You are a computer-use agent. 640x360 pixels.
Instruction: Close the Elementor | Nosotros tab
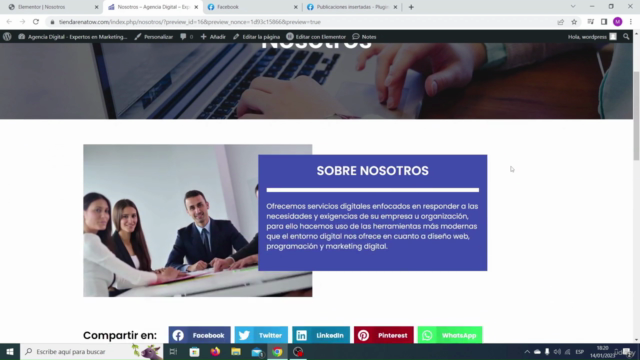pos(97,7)
